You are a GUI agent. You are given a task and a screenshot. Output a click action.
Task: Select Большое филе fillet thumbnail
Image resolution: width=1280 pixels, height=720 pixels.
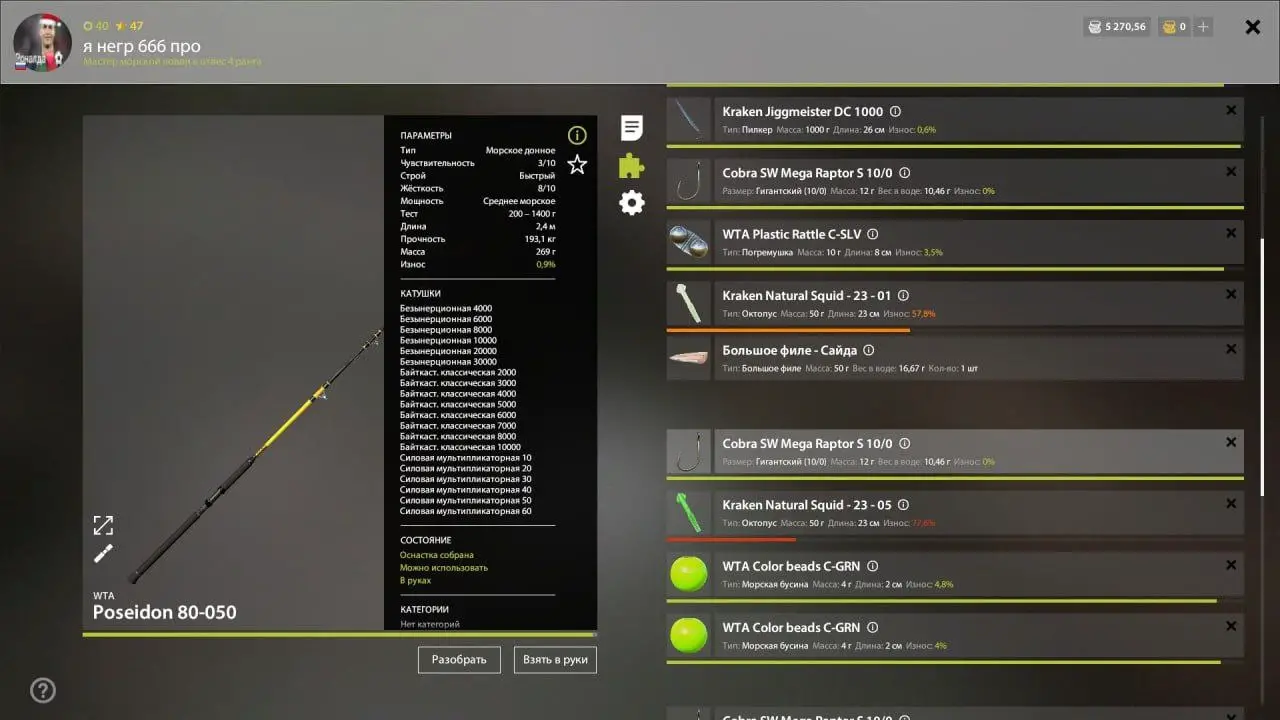689,358
